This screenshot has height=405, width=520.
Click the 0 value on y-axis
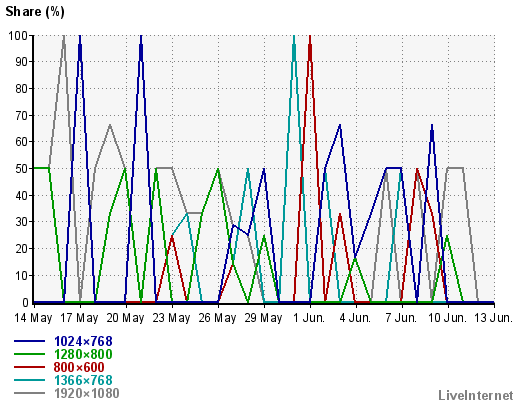pyautogui.click(x=26, y=302)
